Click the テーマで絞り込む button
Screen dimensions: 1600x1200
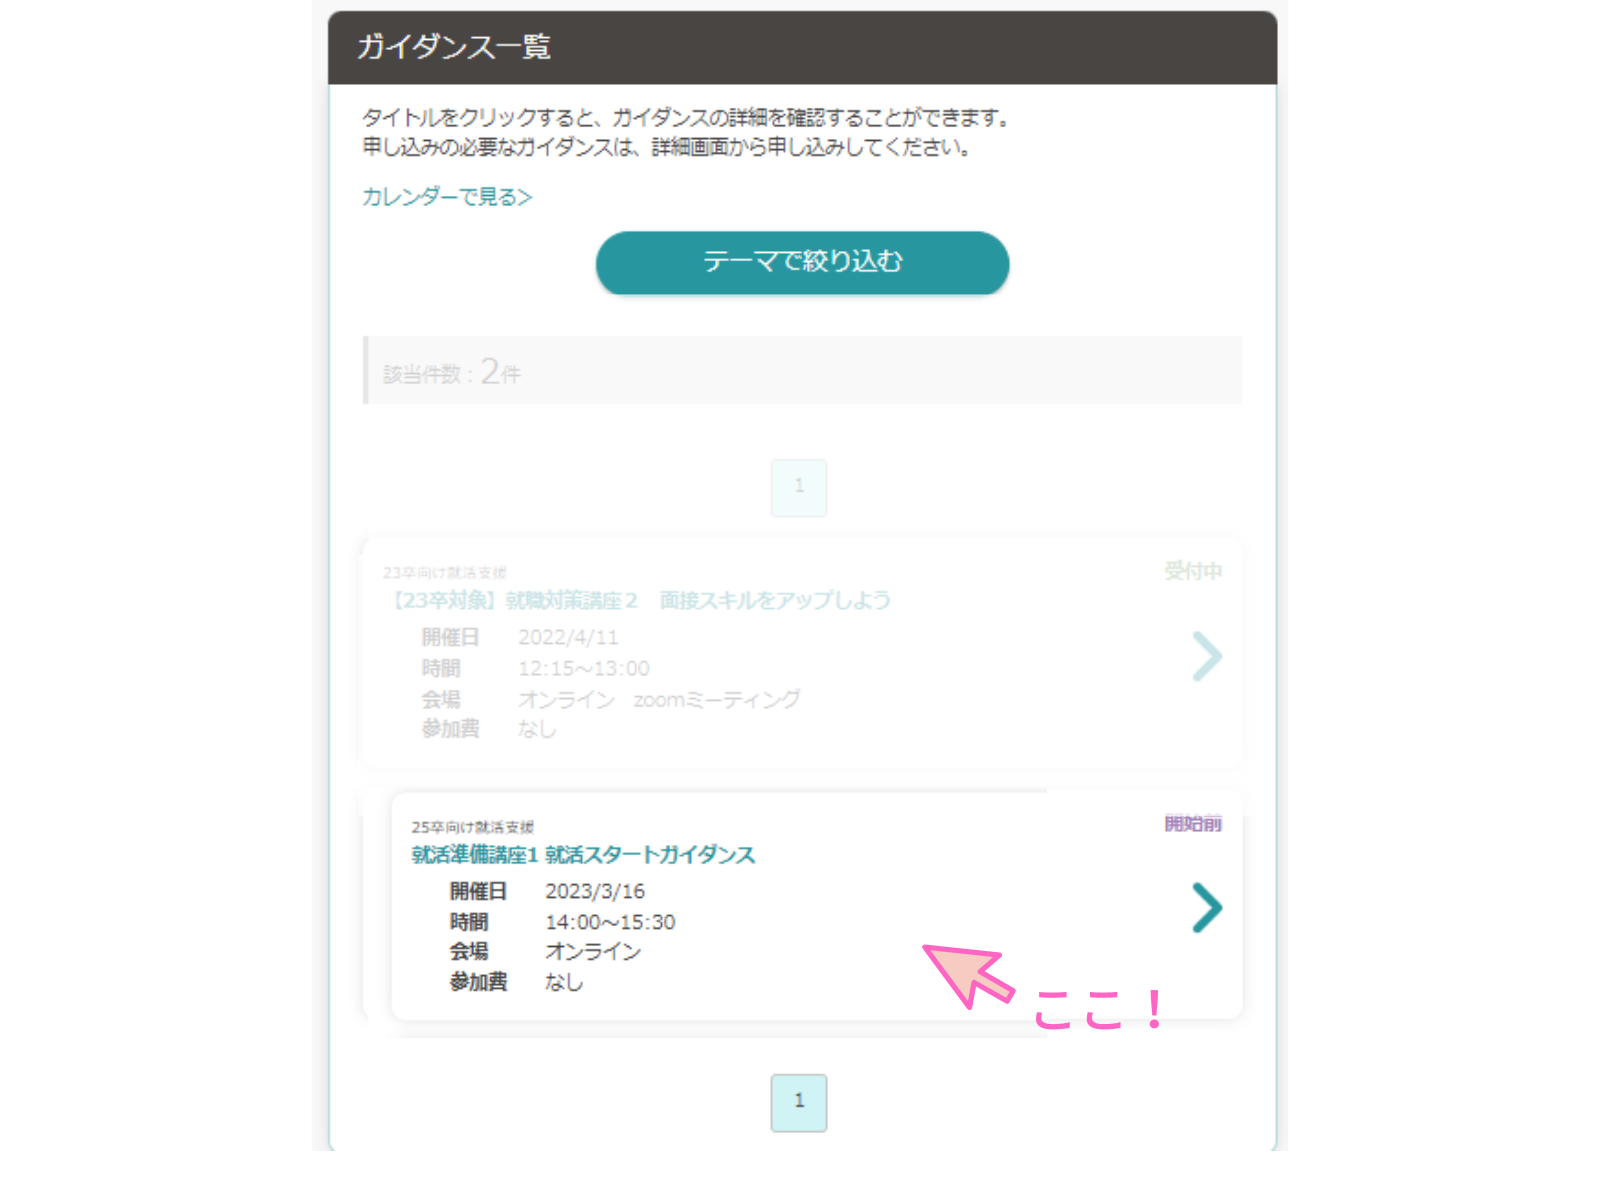point(802,263)
